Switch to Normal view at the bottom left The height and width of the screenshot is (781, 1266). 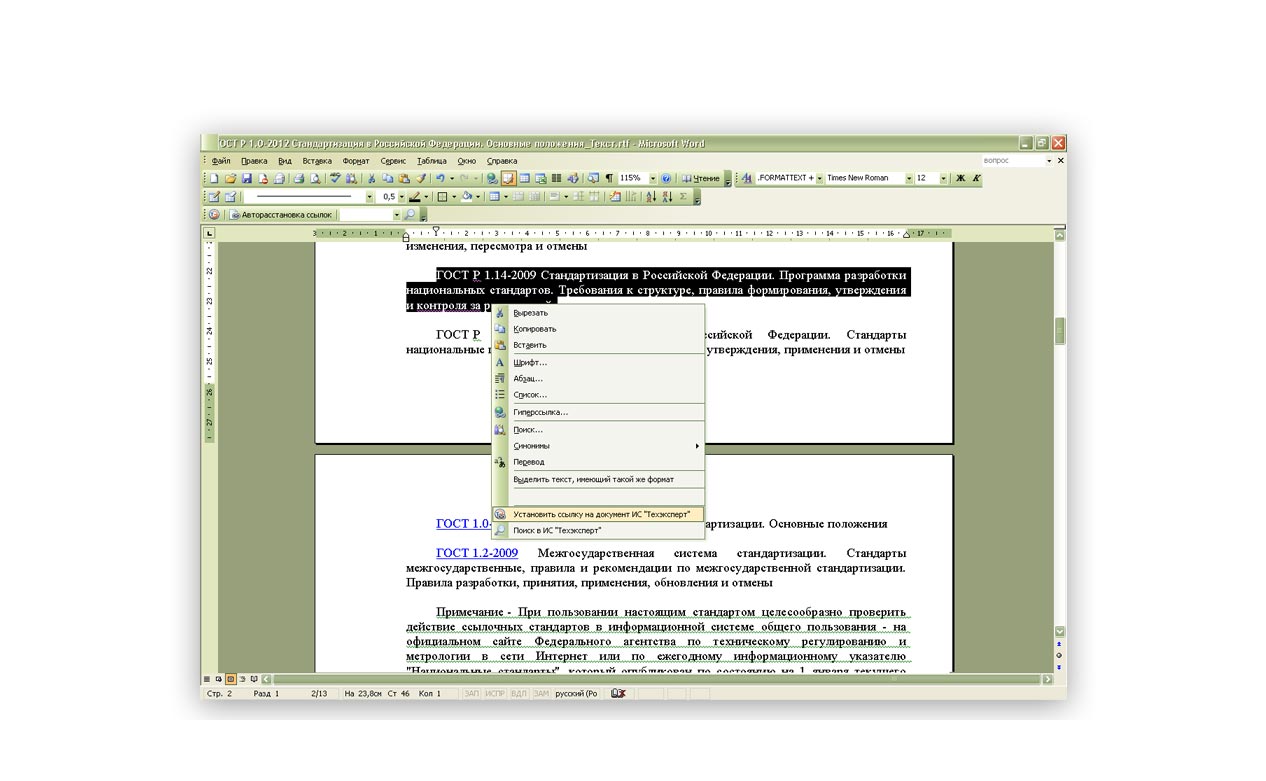tap(208, 680)
